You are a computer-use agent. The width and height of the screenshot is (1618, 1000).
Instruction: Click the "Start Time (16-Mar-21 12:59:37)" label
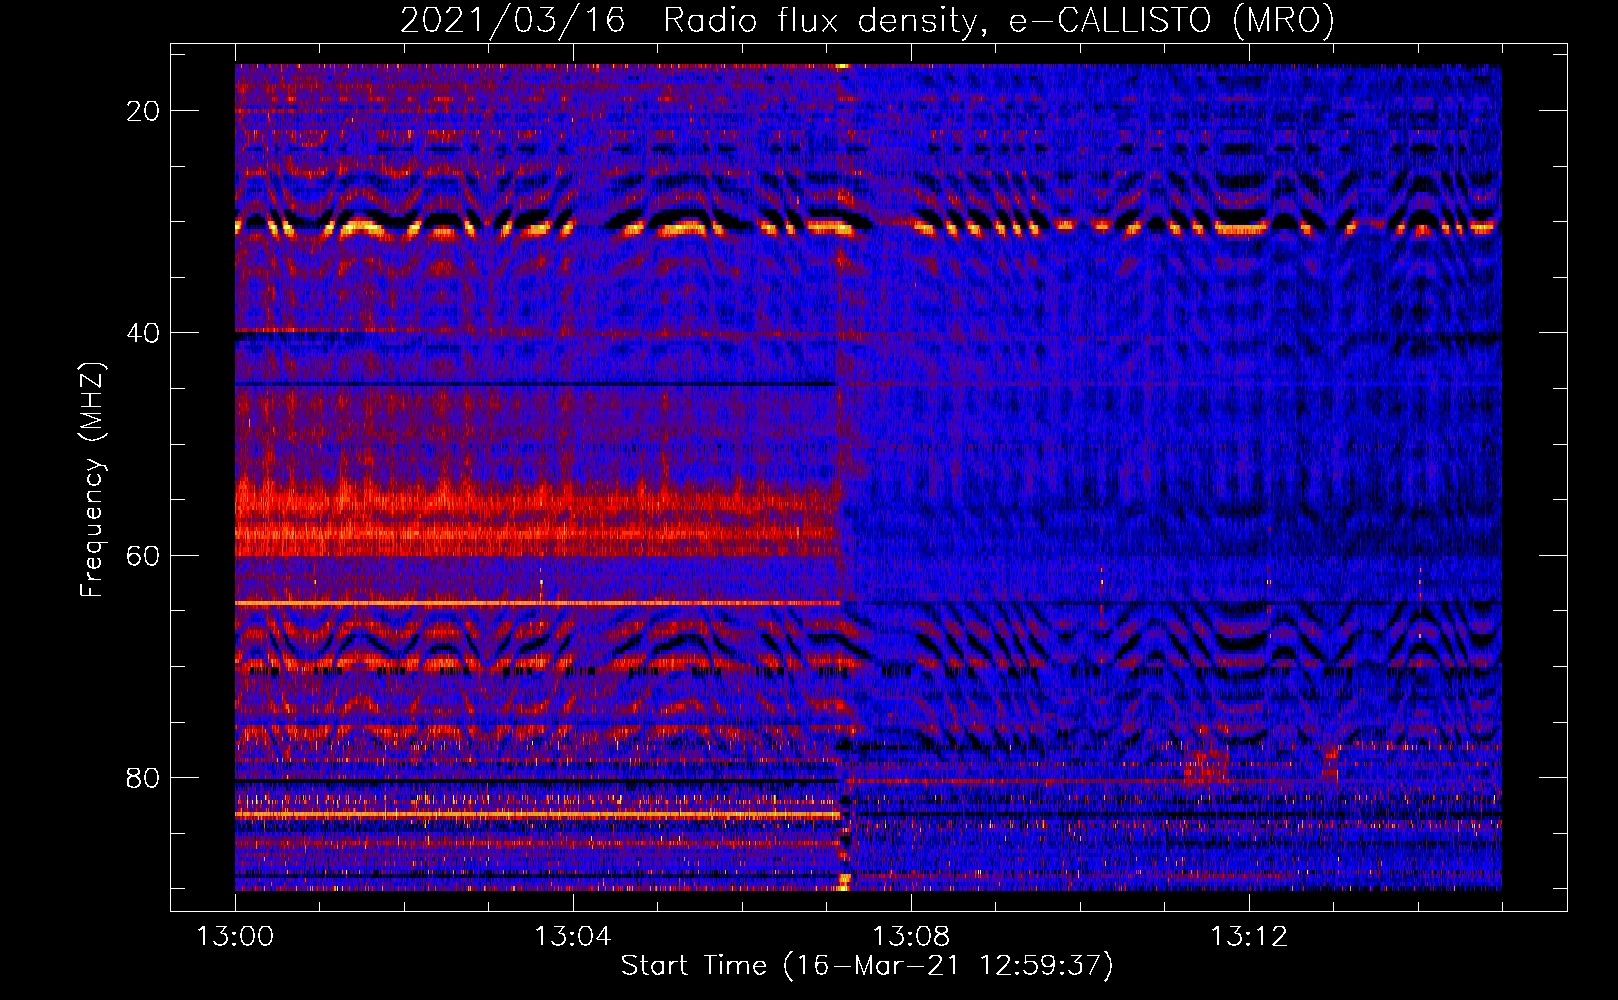pos(867,966)
